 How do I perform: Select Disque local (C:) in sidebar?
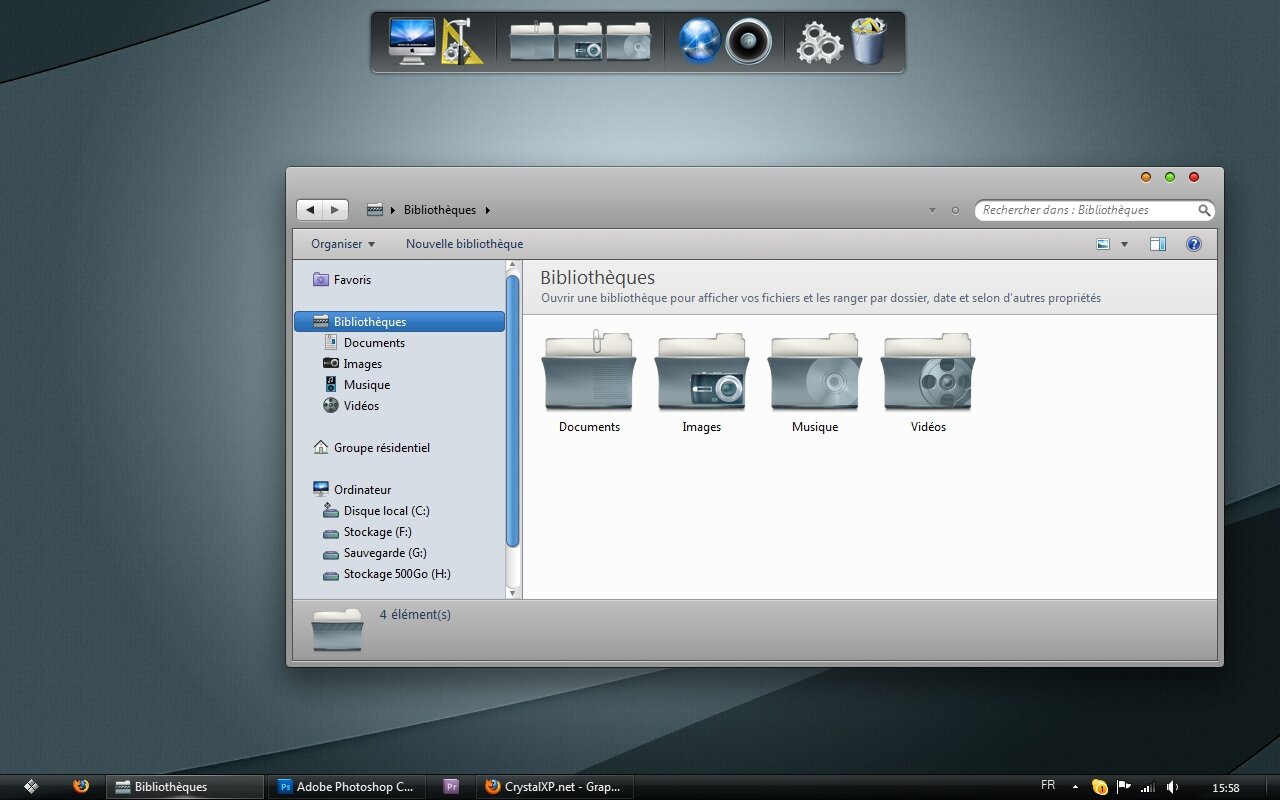click(x=386, y=511)
